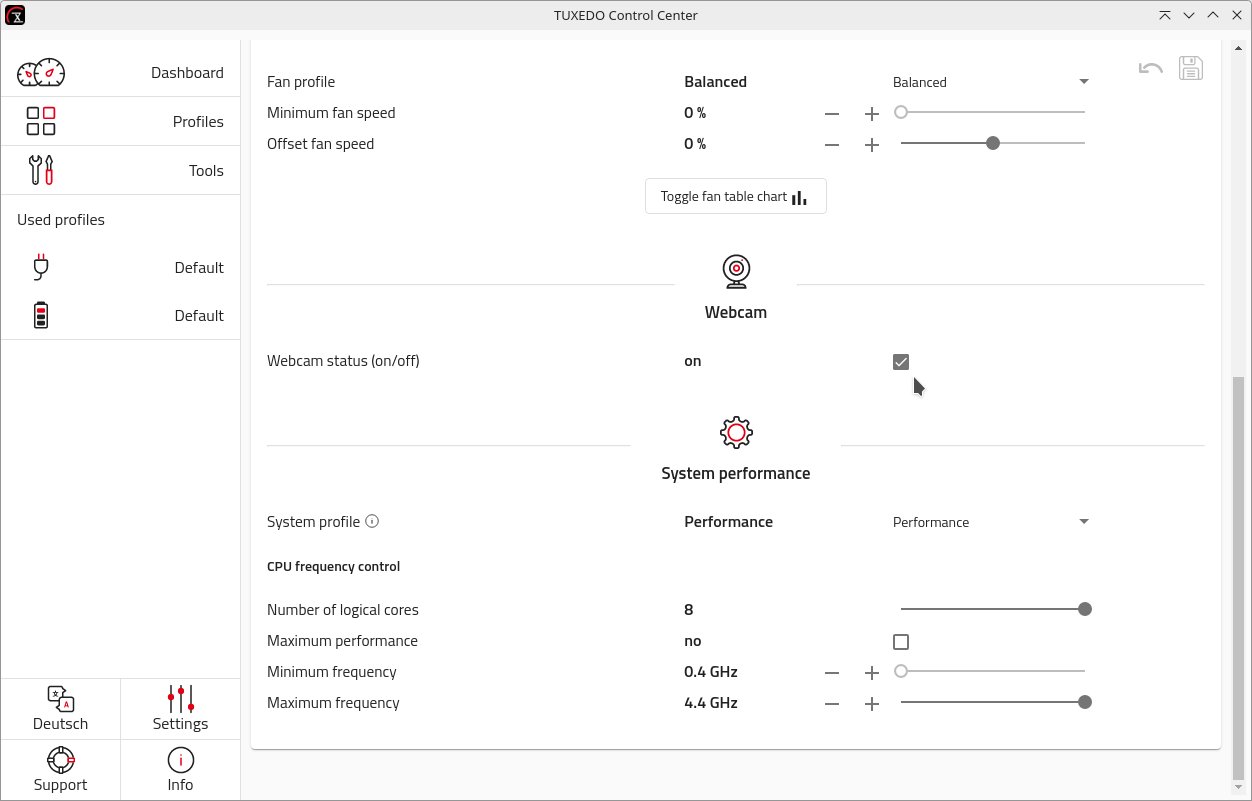The height and width of the screenshot is (801, 1252).
Task: Open the System profile Performance dropdown
Action: [991, 522]
